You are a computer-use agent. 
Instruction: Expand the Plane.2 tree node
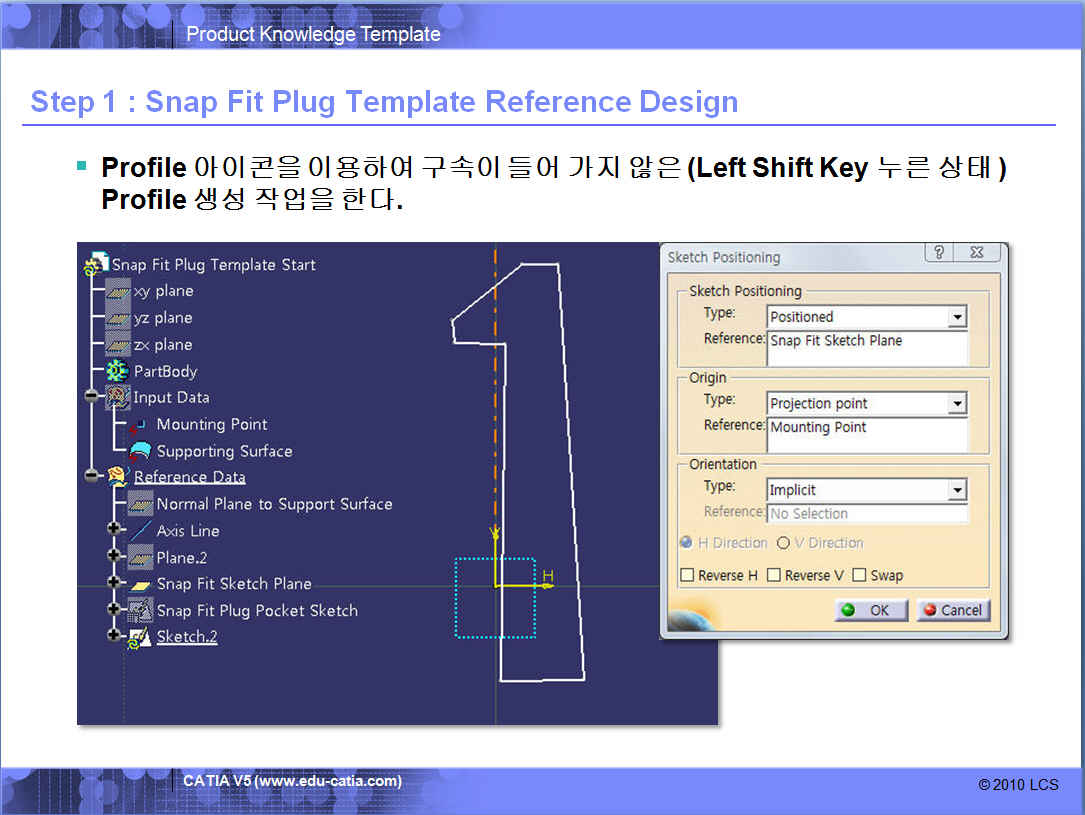(x=114, y=557)
